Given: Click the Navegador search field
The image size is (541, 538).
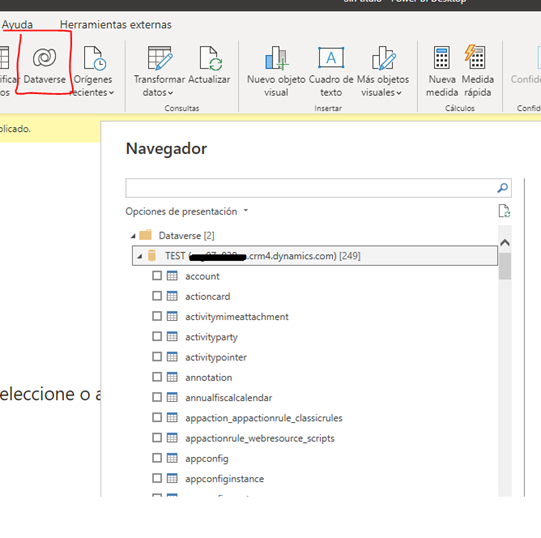Looking at the screenshot, I should [x=318, y=188].
